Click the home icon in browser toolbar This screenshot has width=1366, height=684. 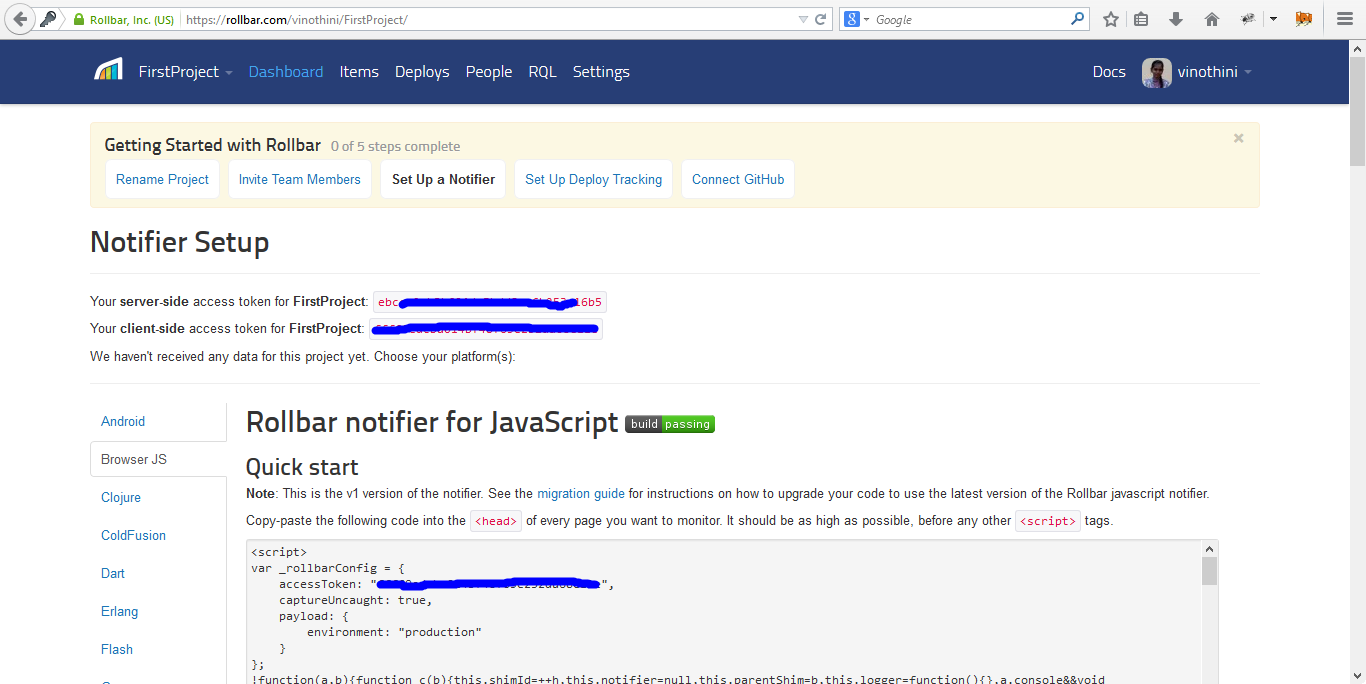(x=1212, y=19)
